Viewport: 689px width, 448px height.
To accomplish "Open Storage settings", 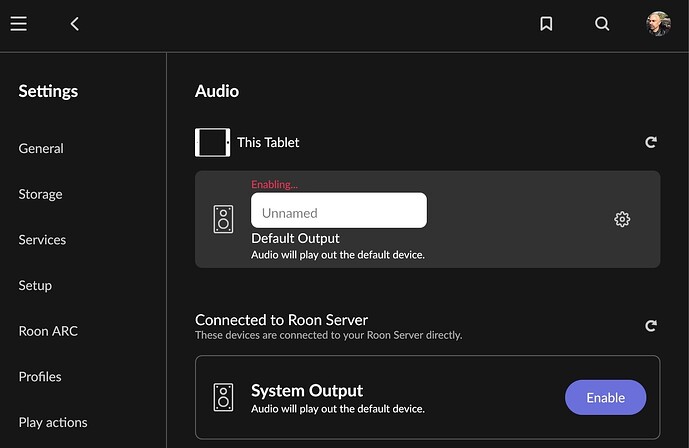I will point(40,194).
